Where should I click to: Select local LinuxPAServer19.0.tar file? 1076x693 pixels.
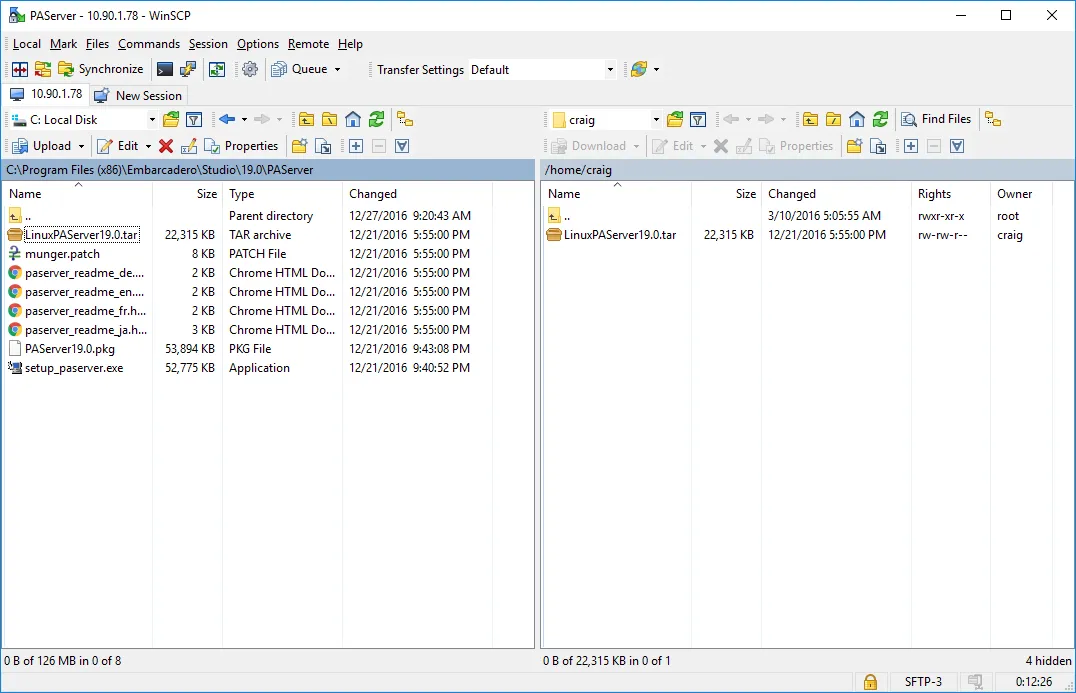82,235
